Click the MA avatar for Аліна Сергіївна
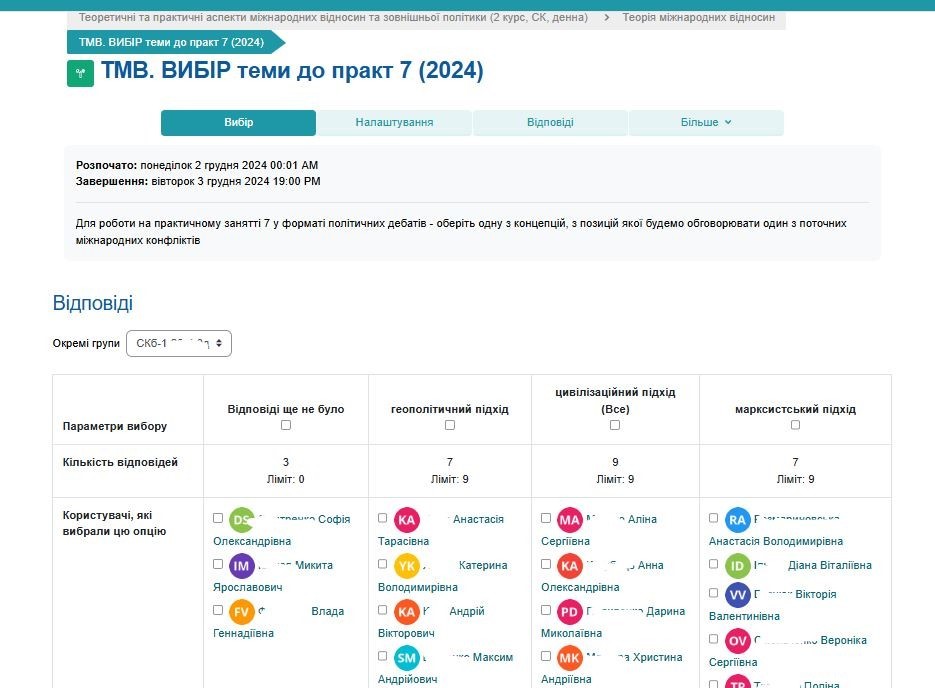Viewport: 935px width, 688px height. coord(570,520)
